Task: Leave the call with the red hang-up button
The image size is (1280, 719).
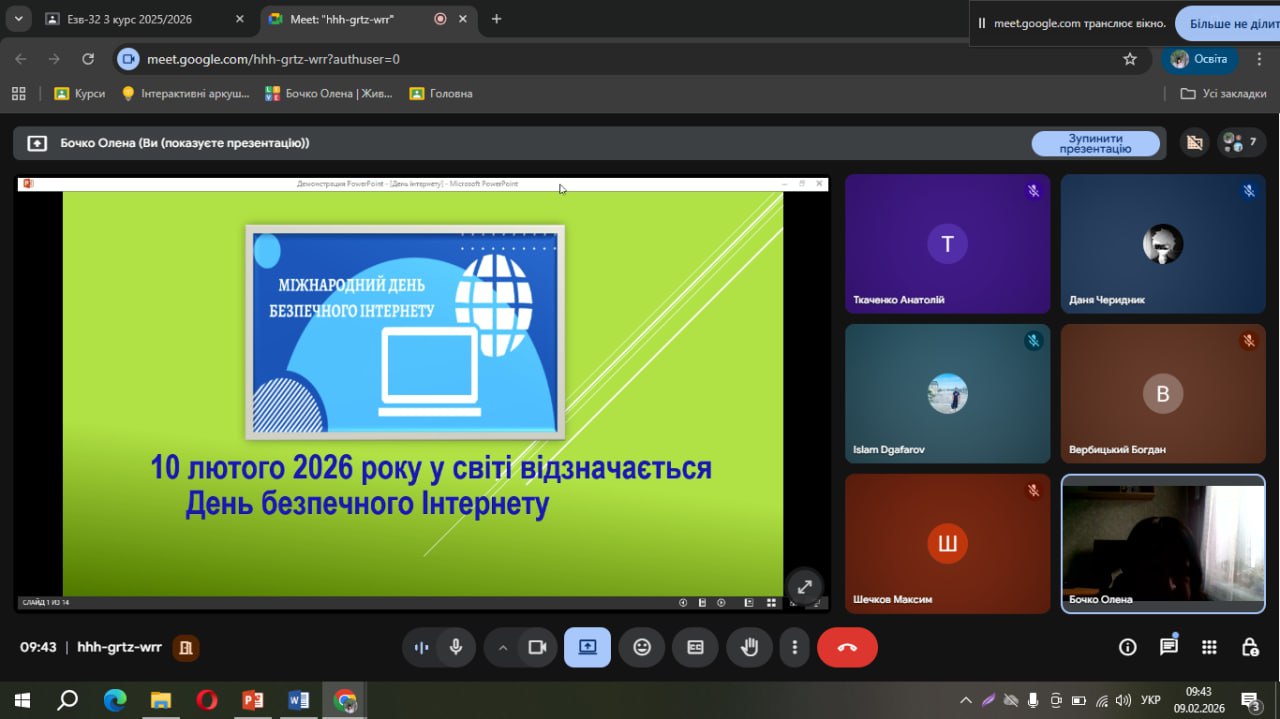Action: coord(847,647)
